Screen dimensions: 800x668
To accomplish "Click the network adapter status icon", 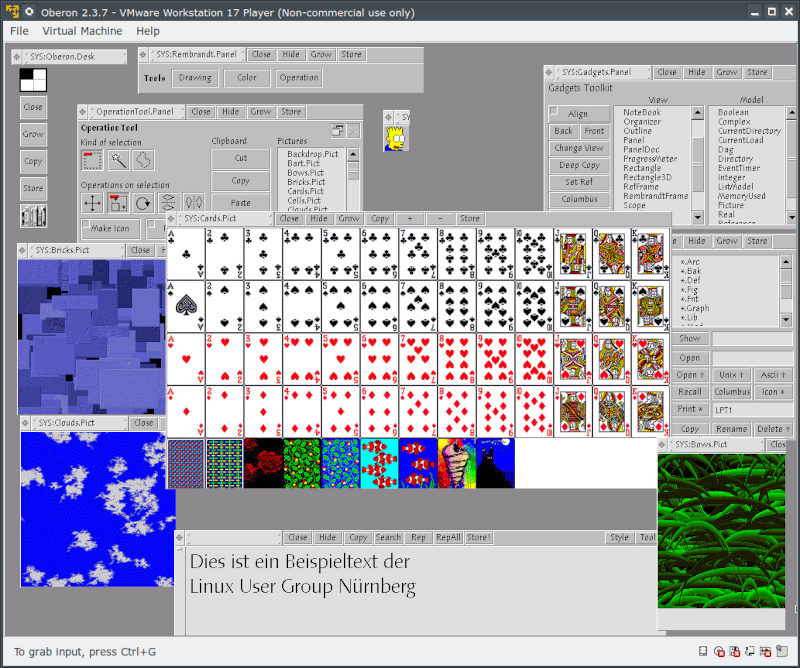I will point(750,651).
